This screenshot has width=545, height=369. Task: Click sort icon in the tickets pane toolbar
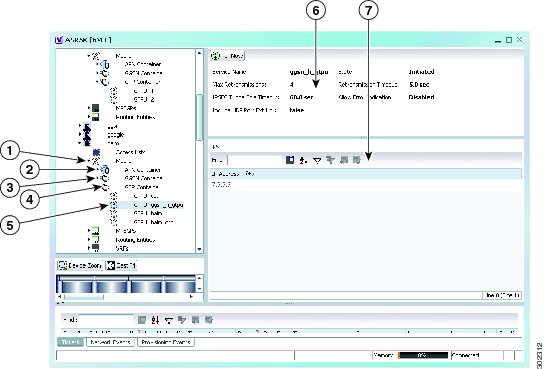[x=155, y=320]
